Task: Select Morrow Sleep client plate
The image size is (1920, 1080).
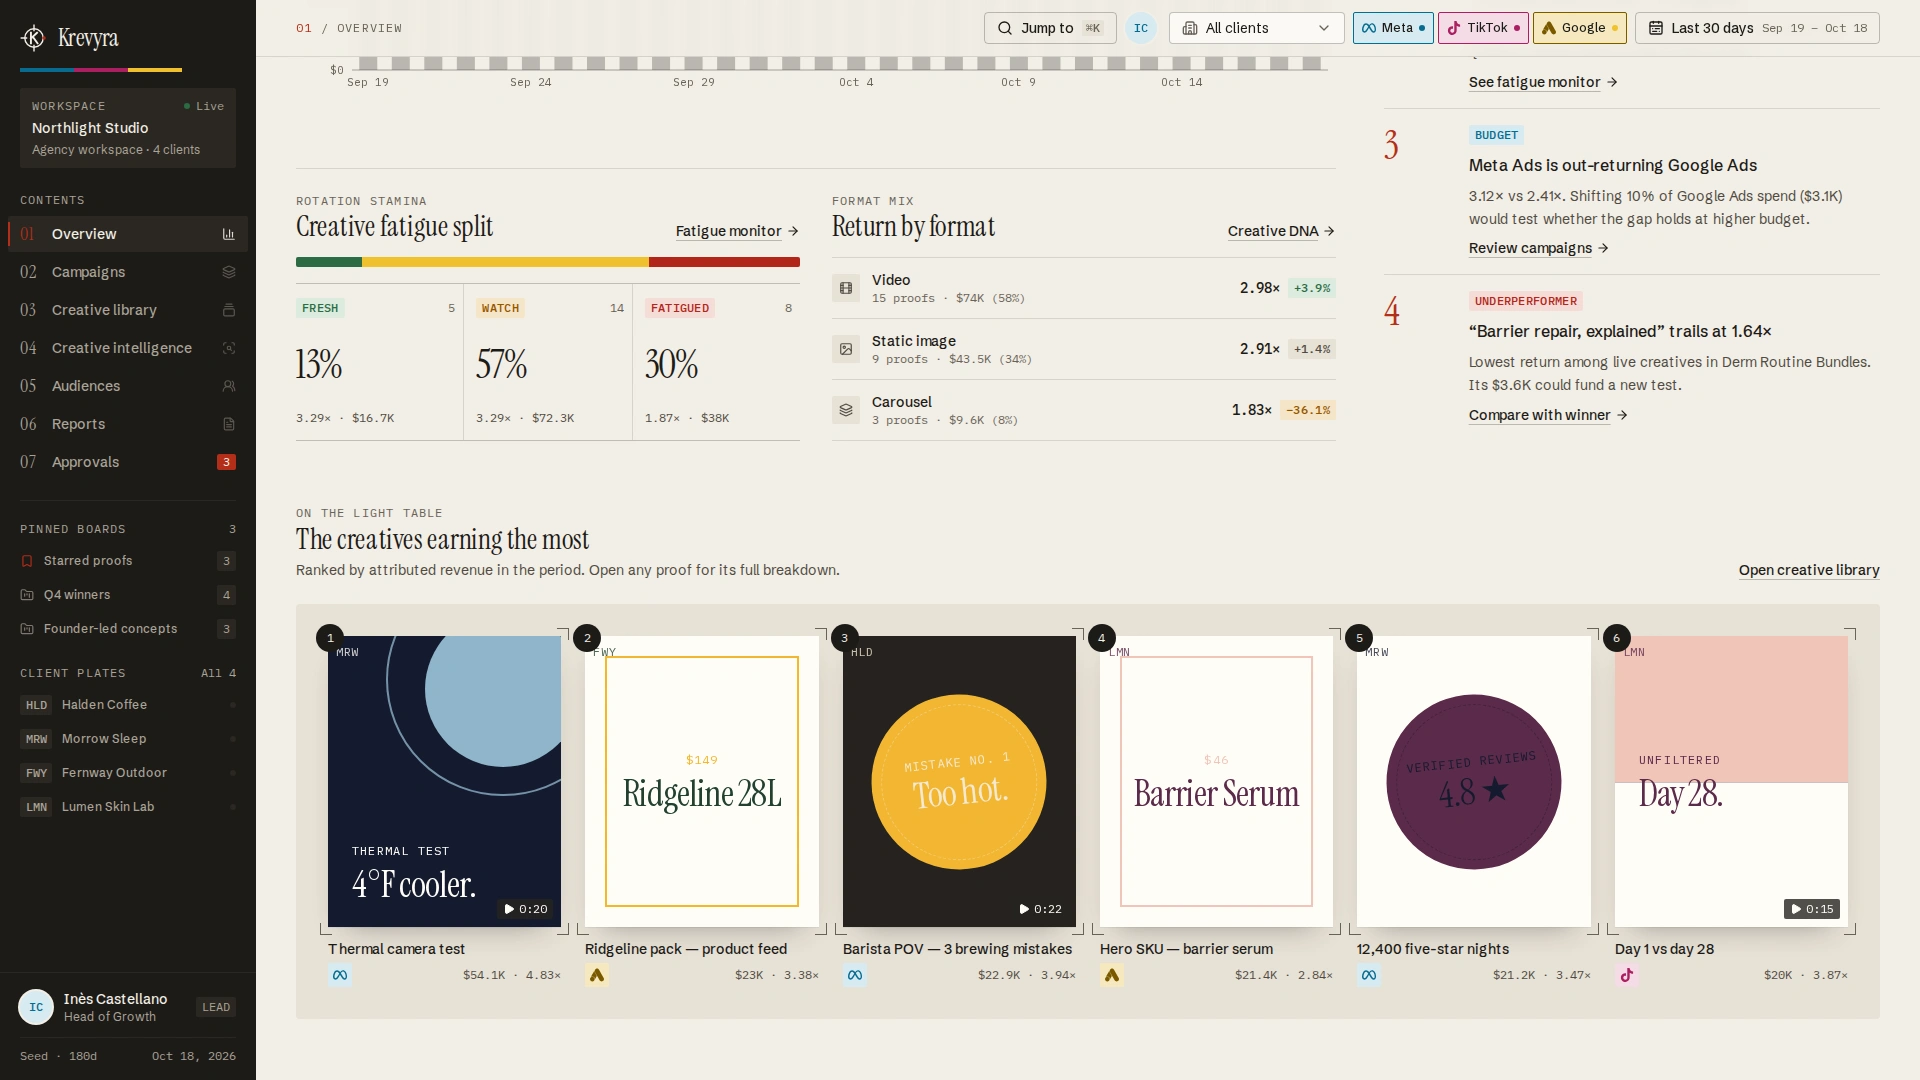Action: (x=128, y=739)
